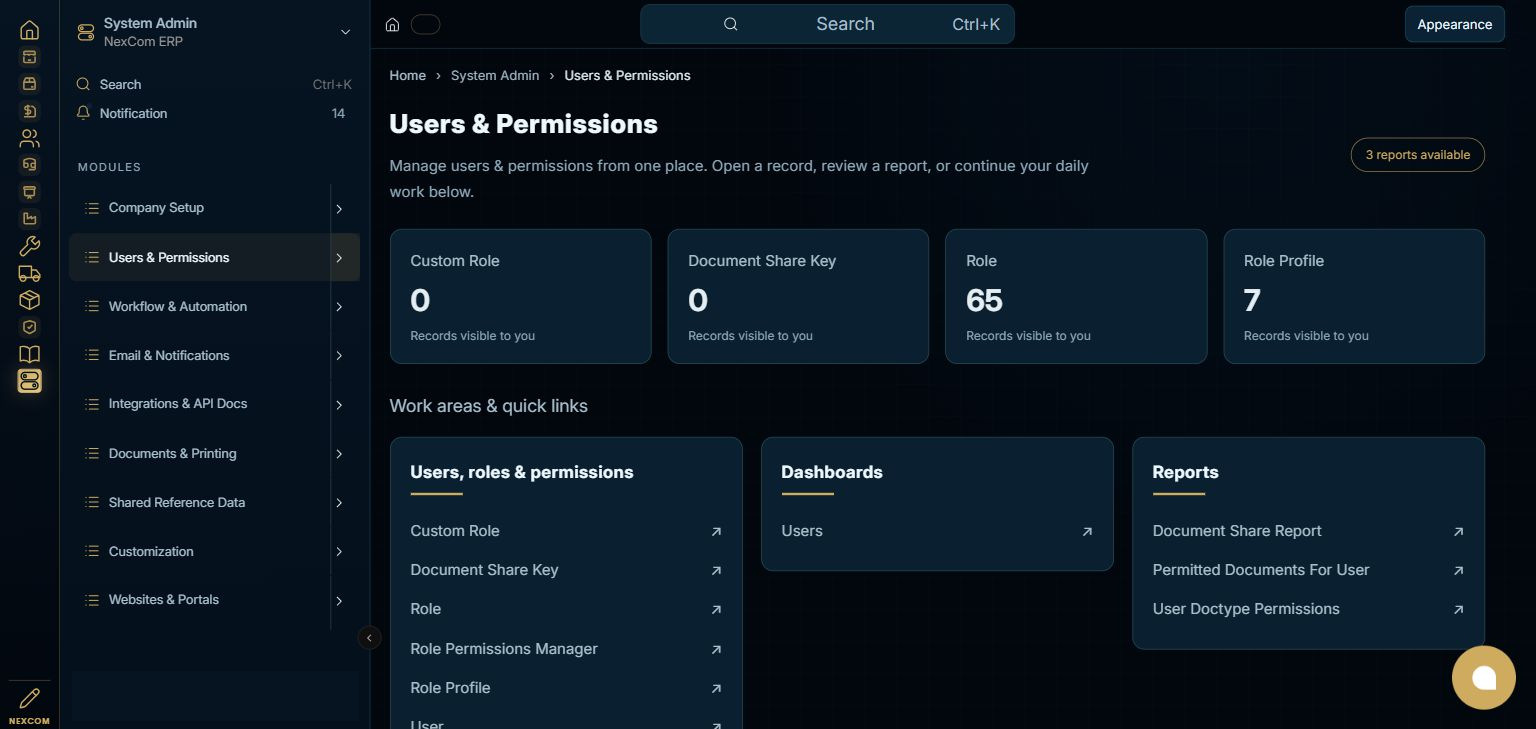1536x729 pixels.
Task: Click the arrow icon beside Users dashboard
Action: pos(1087,532)
